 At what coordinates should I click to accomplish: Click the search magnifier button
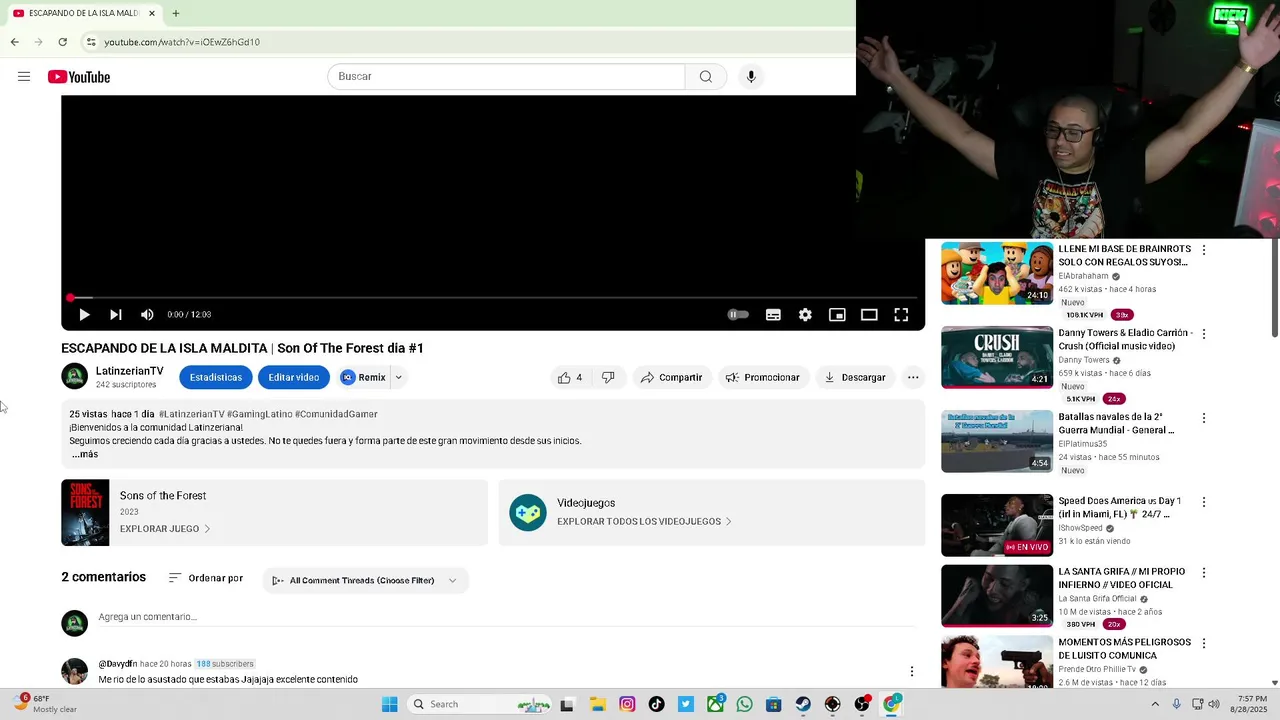point(706,77)
